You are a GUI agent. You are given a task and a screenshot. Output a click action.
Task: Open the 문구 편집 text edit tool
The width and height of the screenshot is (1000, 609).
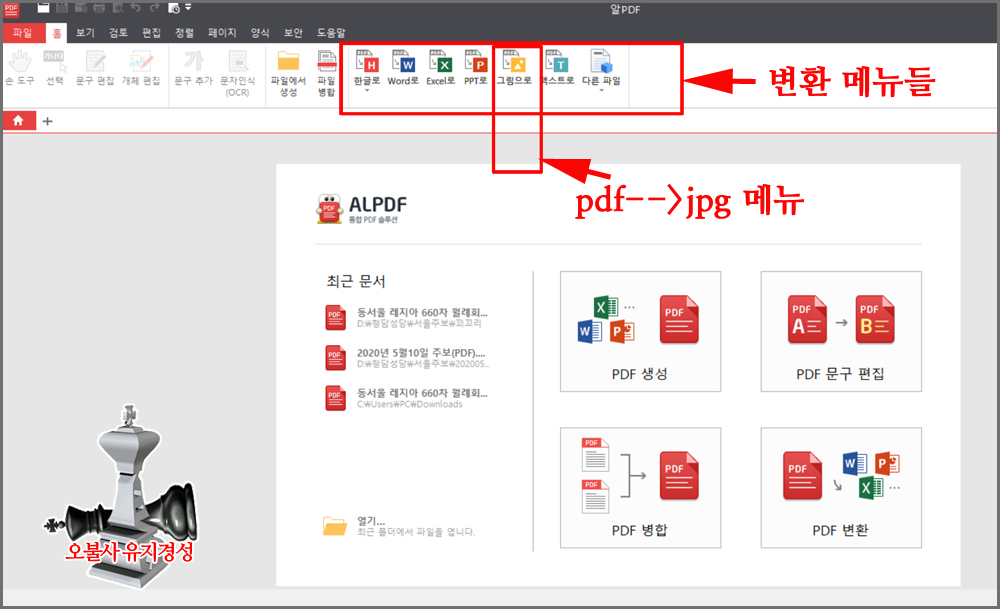click(x=95, y=68)
